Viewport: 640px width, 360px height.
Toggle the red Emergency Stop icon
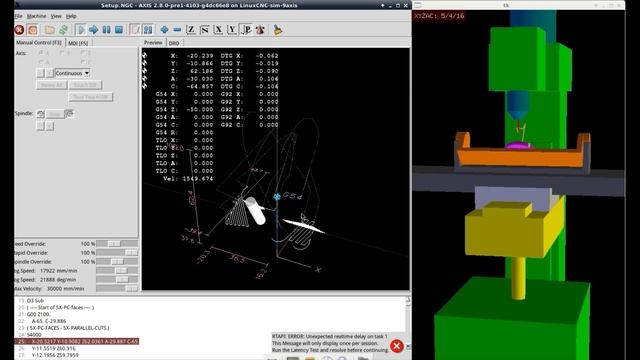19,30
